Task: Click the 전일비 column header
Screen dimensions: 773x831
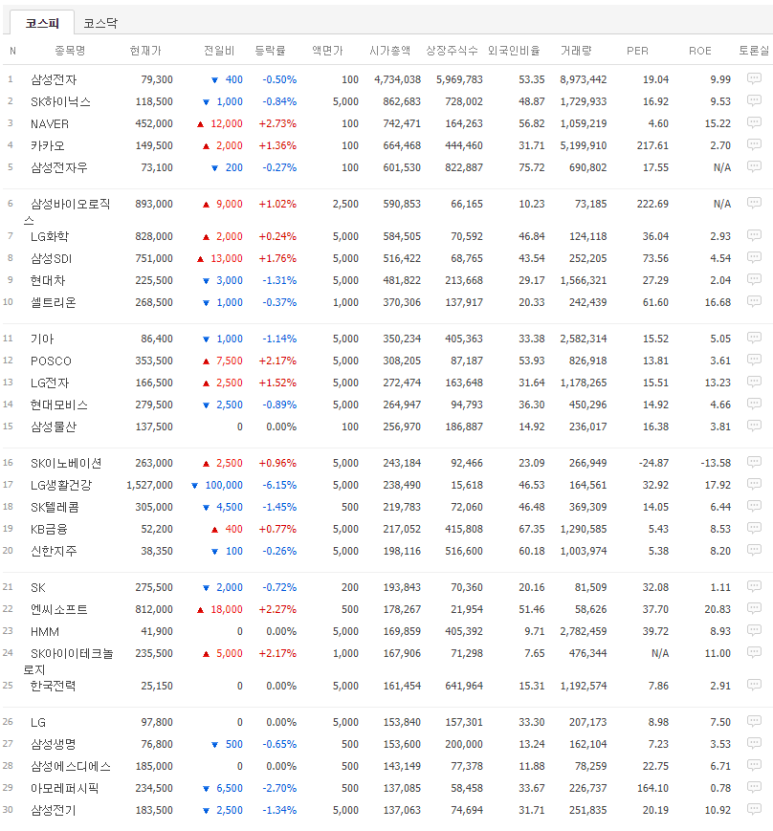Action: 219,50
